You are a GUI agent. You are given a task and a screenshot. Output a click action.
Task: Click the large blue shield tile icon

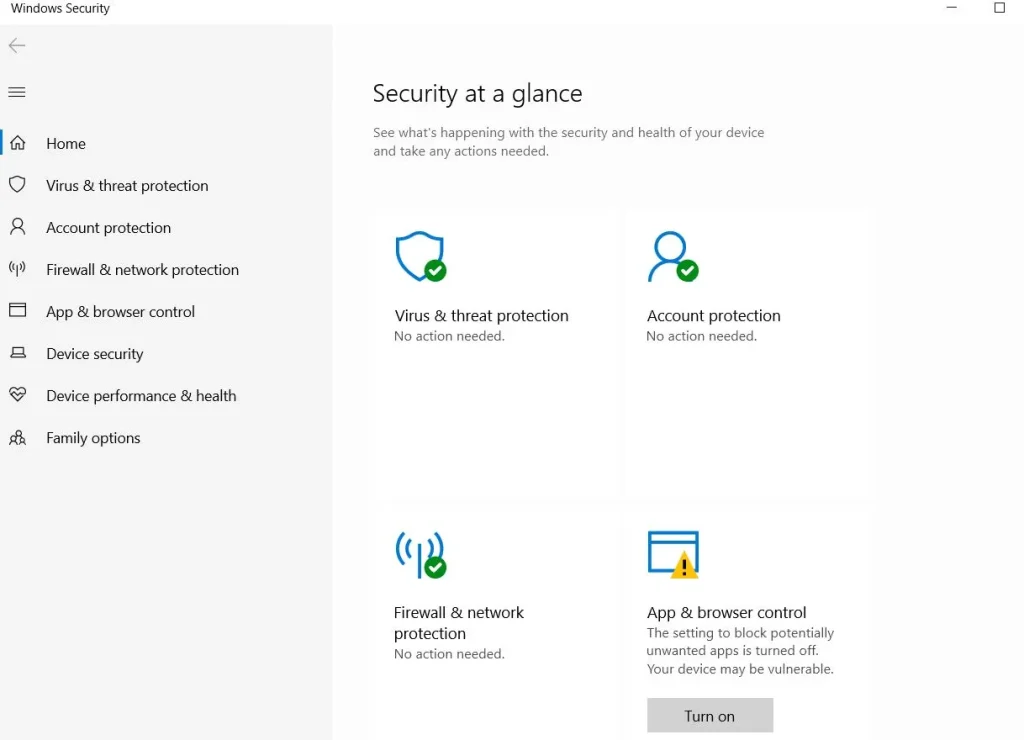(x=421, y=257)
